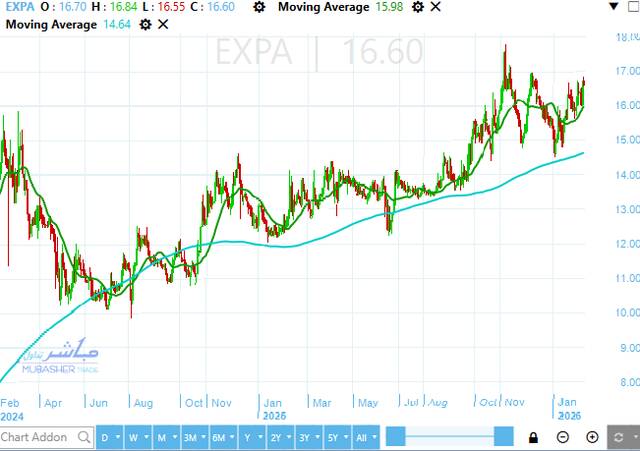
Task: Remove the Moving Average 14.64 indicator
Action: click(169, 24)
